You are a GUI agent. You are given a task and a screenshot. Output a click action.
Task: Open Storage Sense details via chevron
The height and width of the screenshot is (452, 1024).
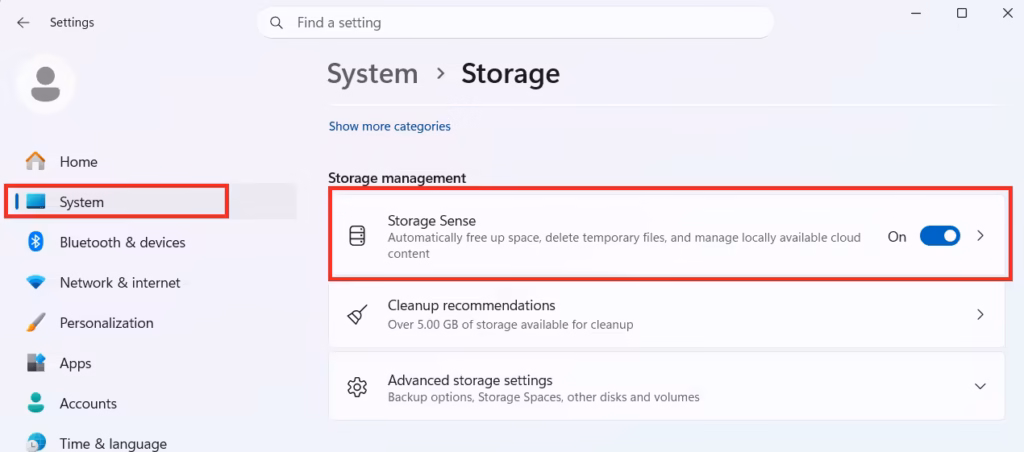point(980,236)
